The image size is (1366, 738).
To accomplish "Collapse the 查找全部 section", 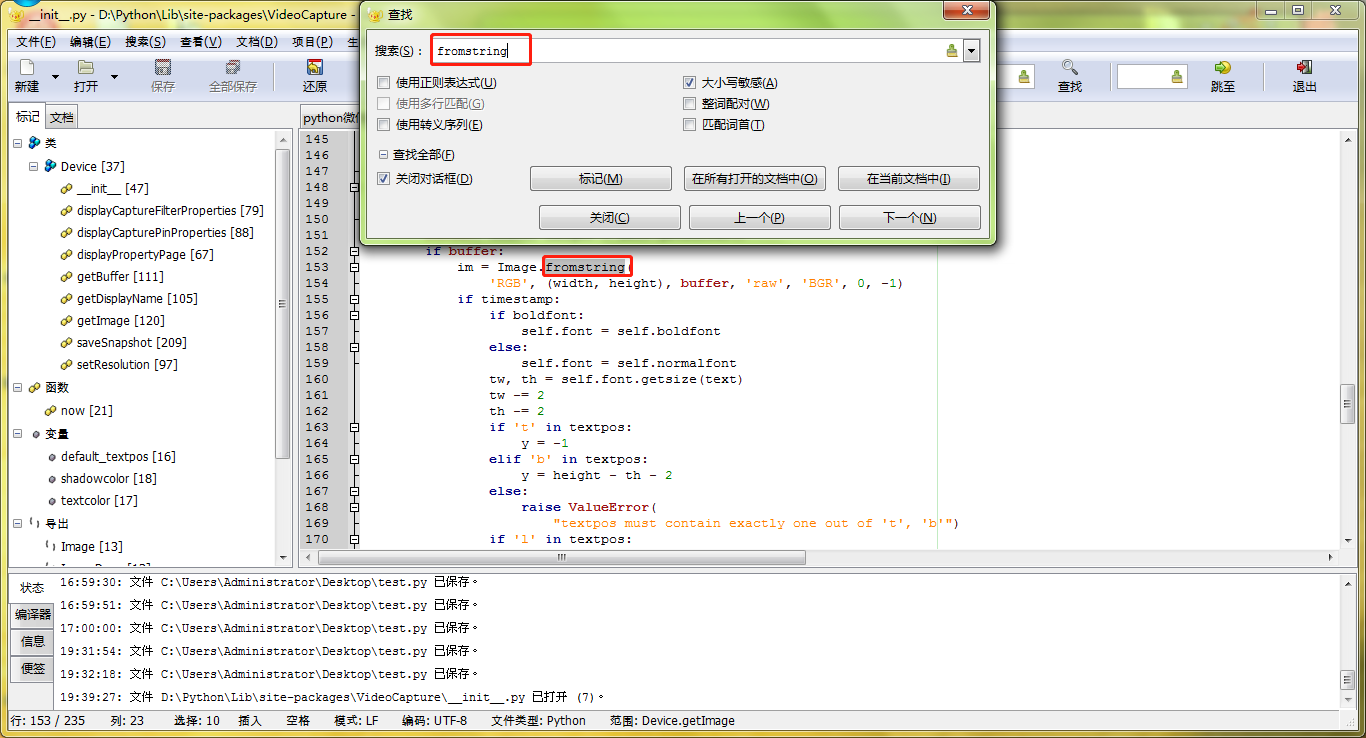I will click(384, 155).
